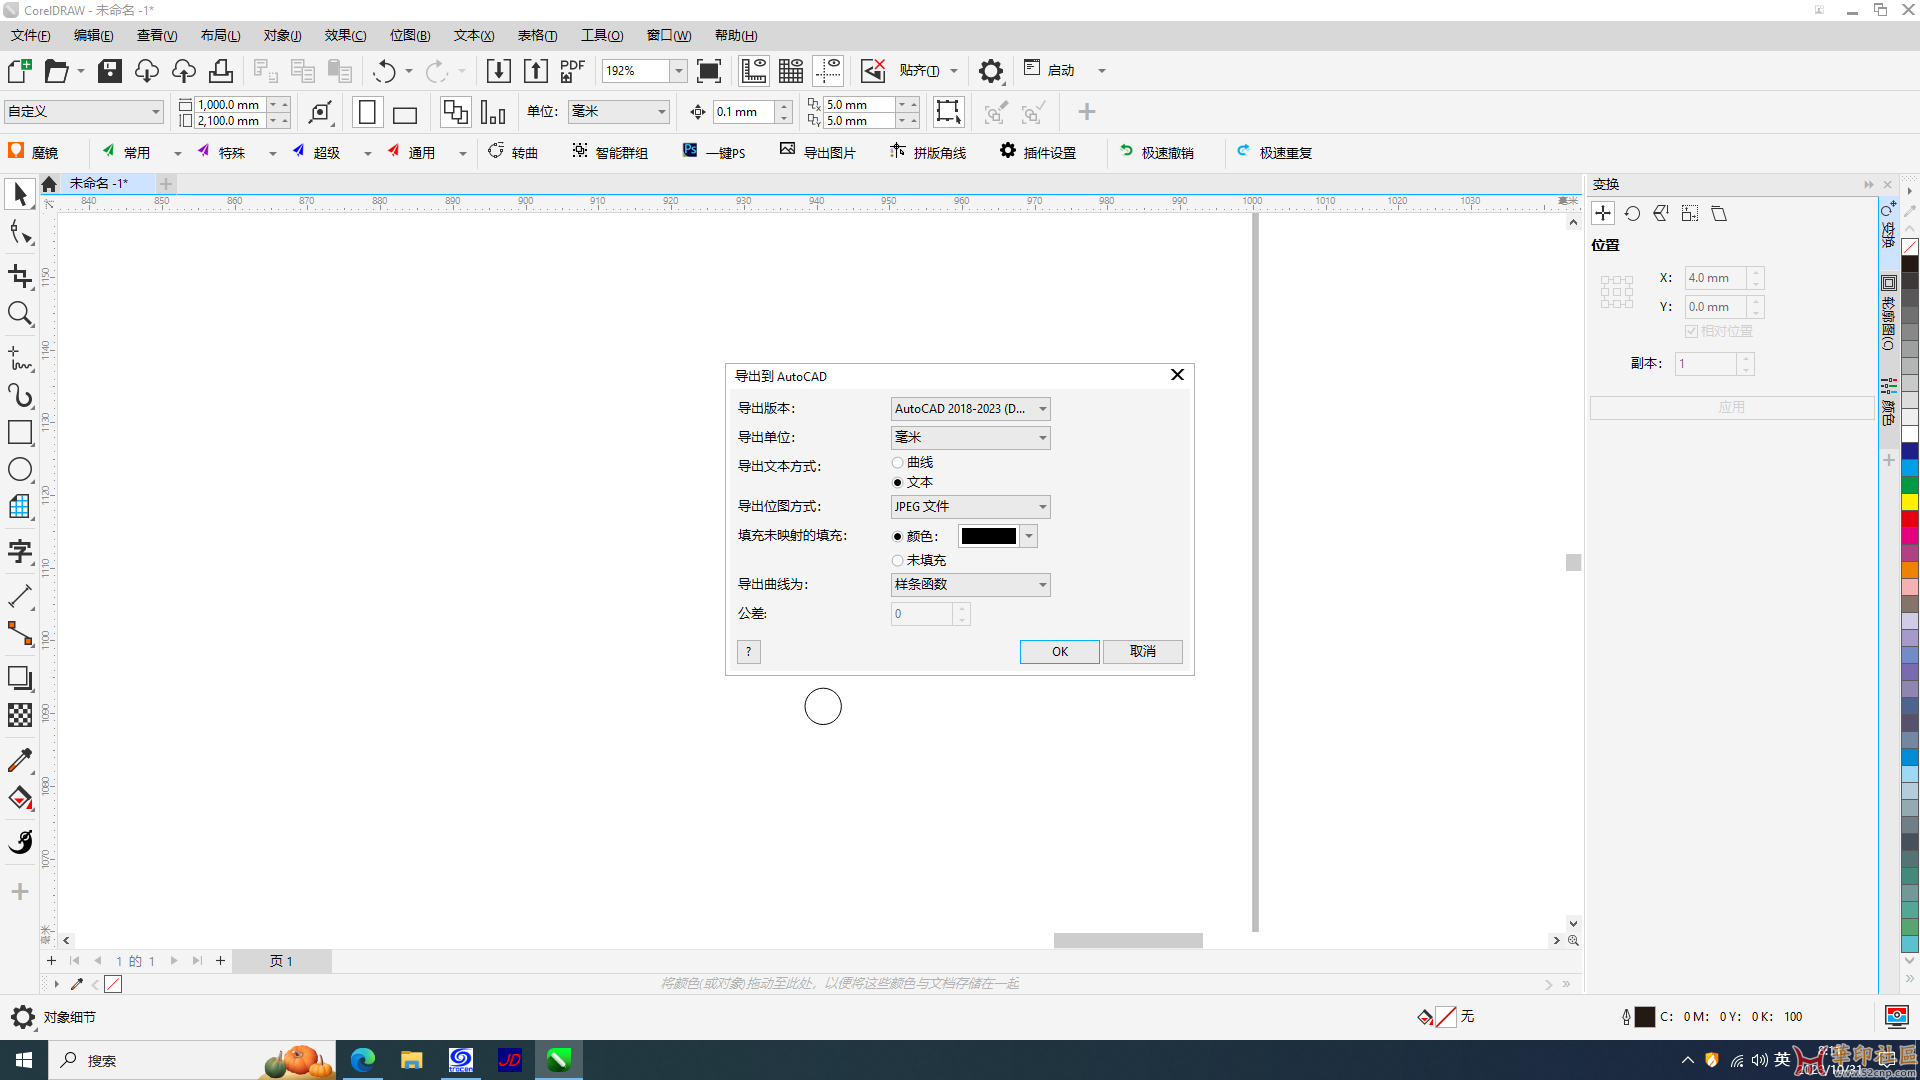The image size is (1920, 1080).
Task: Expand the 贴齐 snap dropdown
Action: tap(954, 71)
